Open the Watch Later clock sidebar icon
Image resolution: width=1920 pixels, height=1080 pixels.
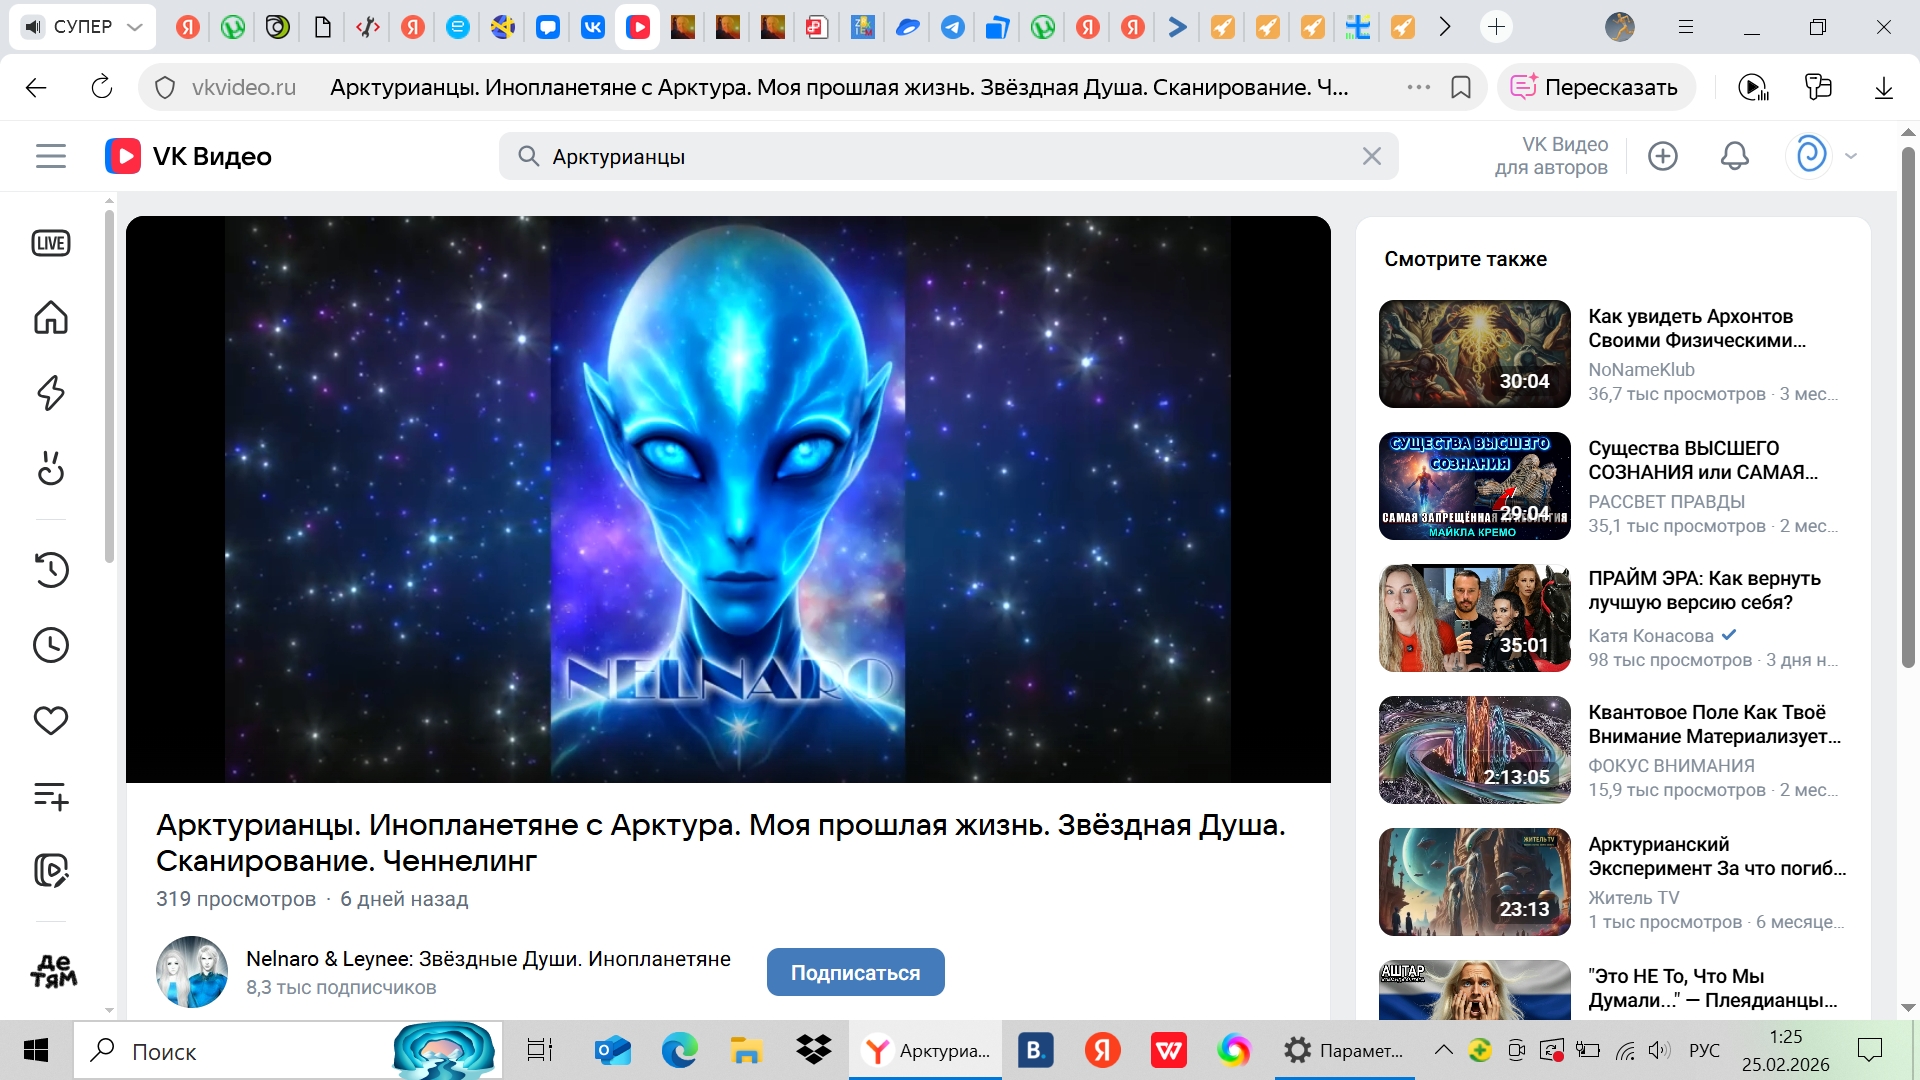[x=51, y=645]
